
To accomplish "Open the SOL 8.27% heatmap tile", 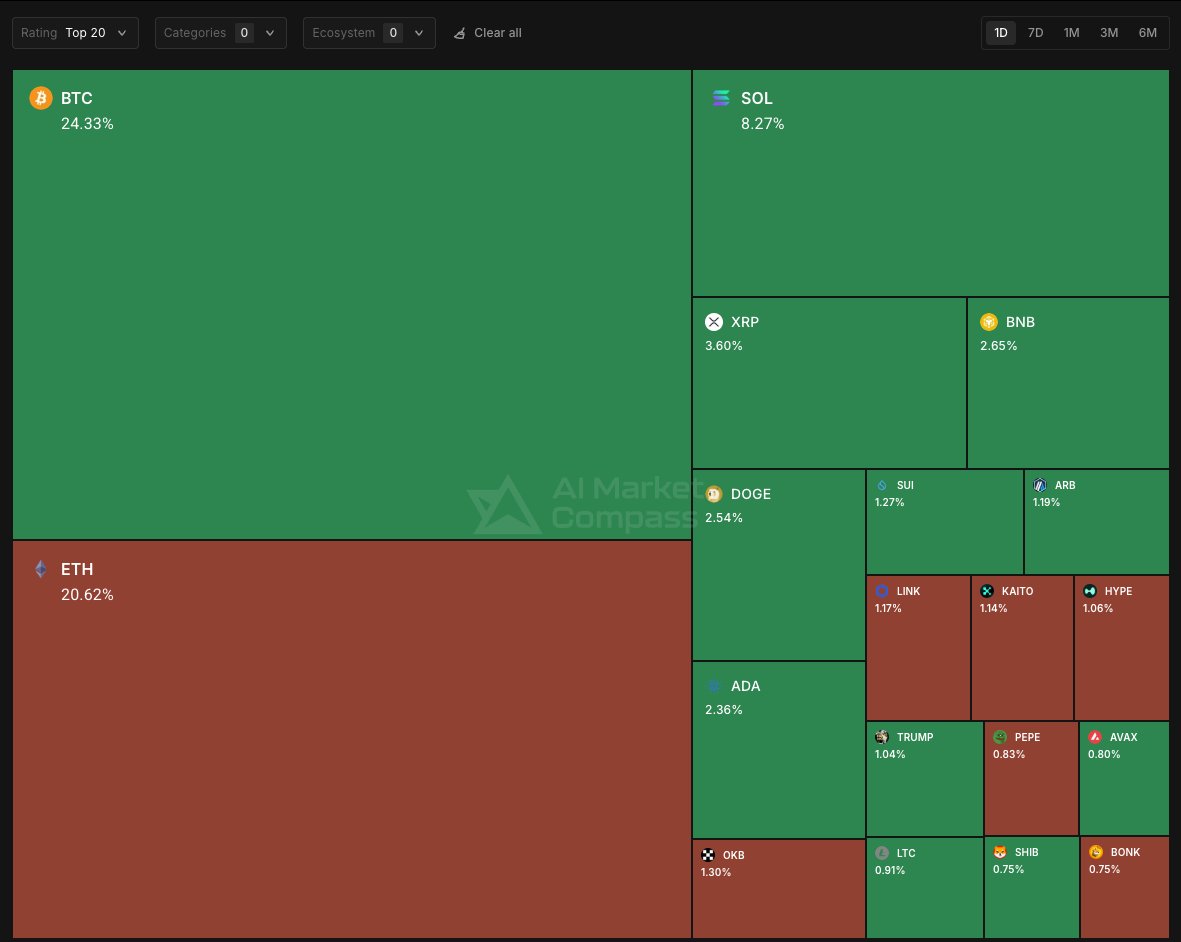I will click(x=930, y=183).
